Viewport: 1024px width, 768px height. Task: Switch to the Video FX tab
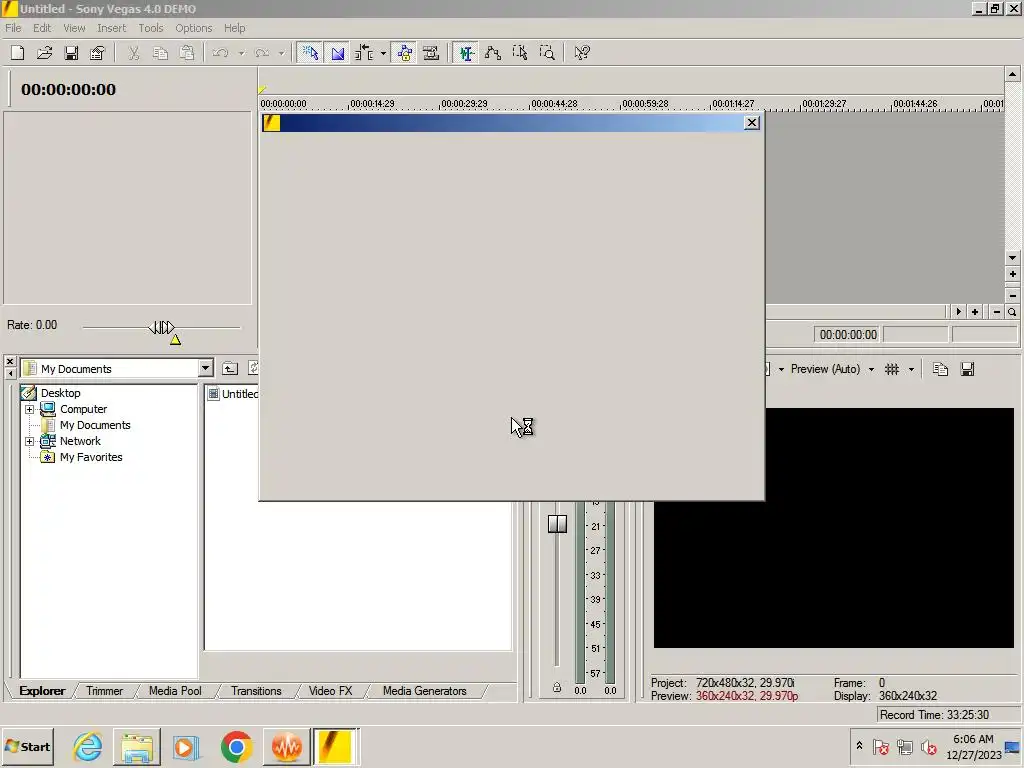point(330,691)
